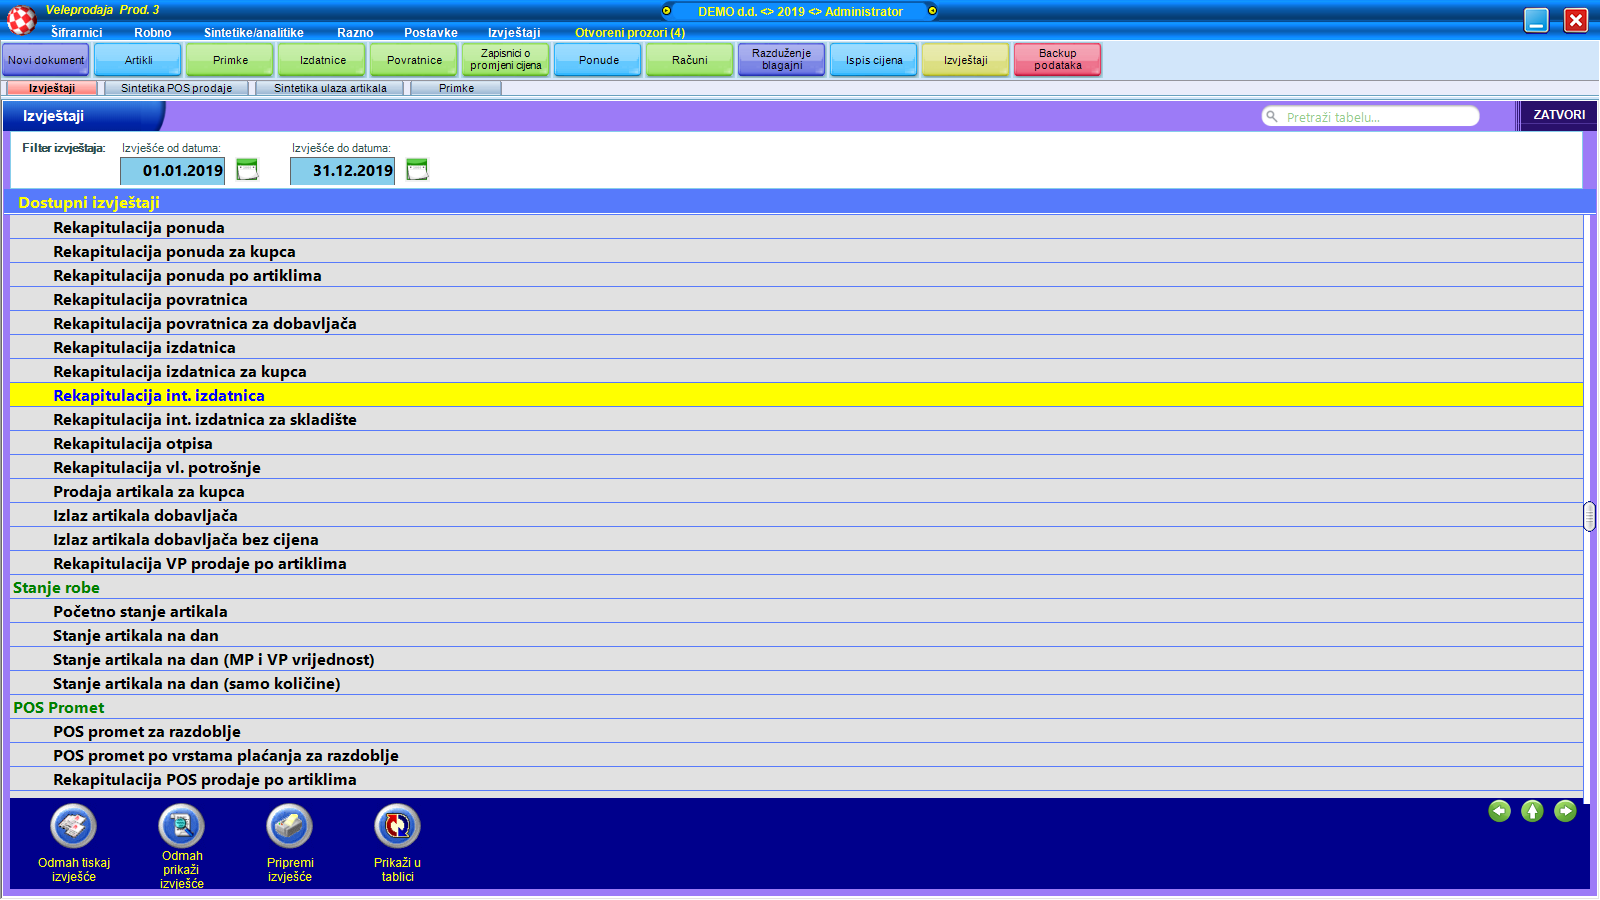Open the Sintetike/analitike menu

coord(253,33)
